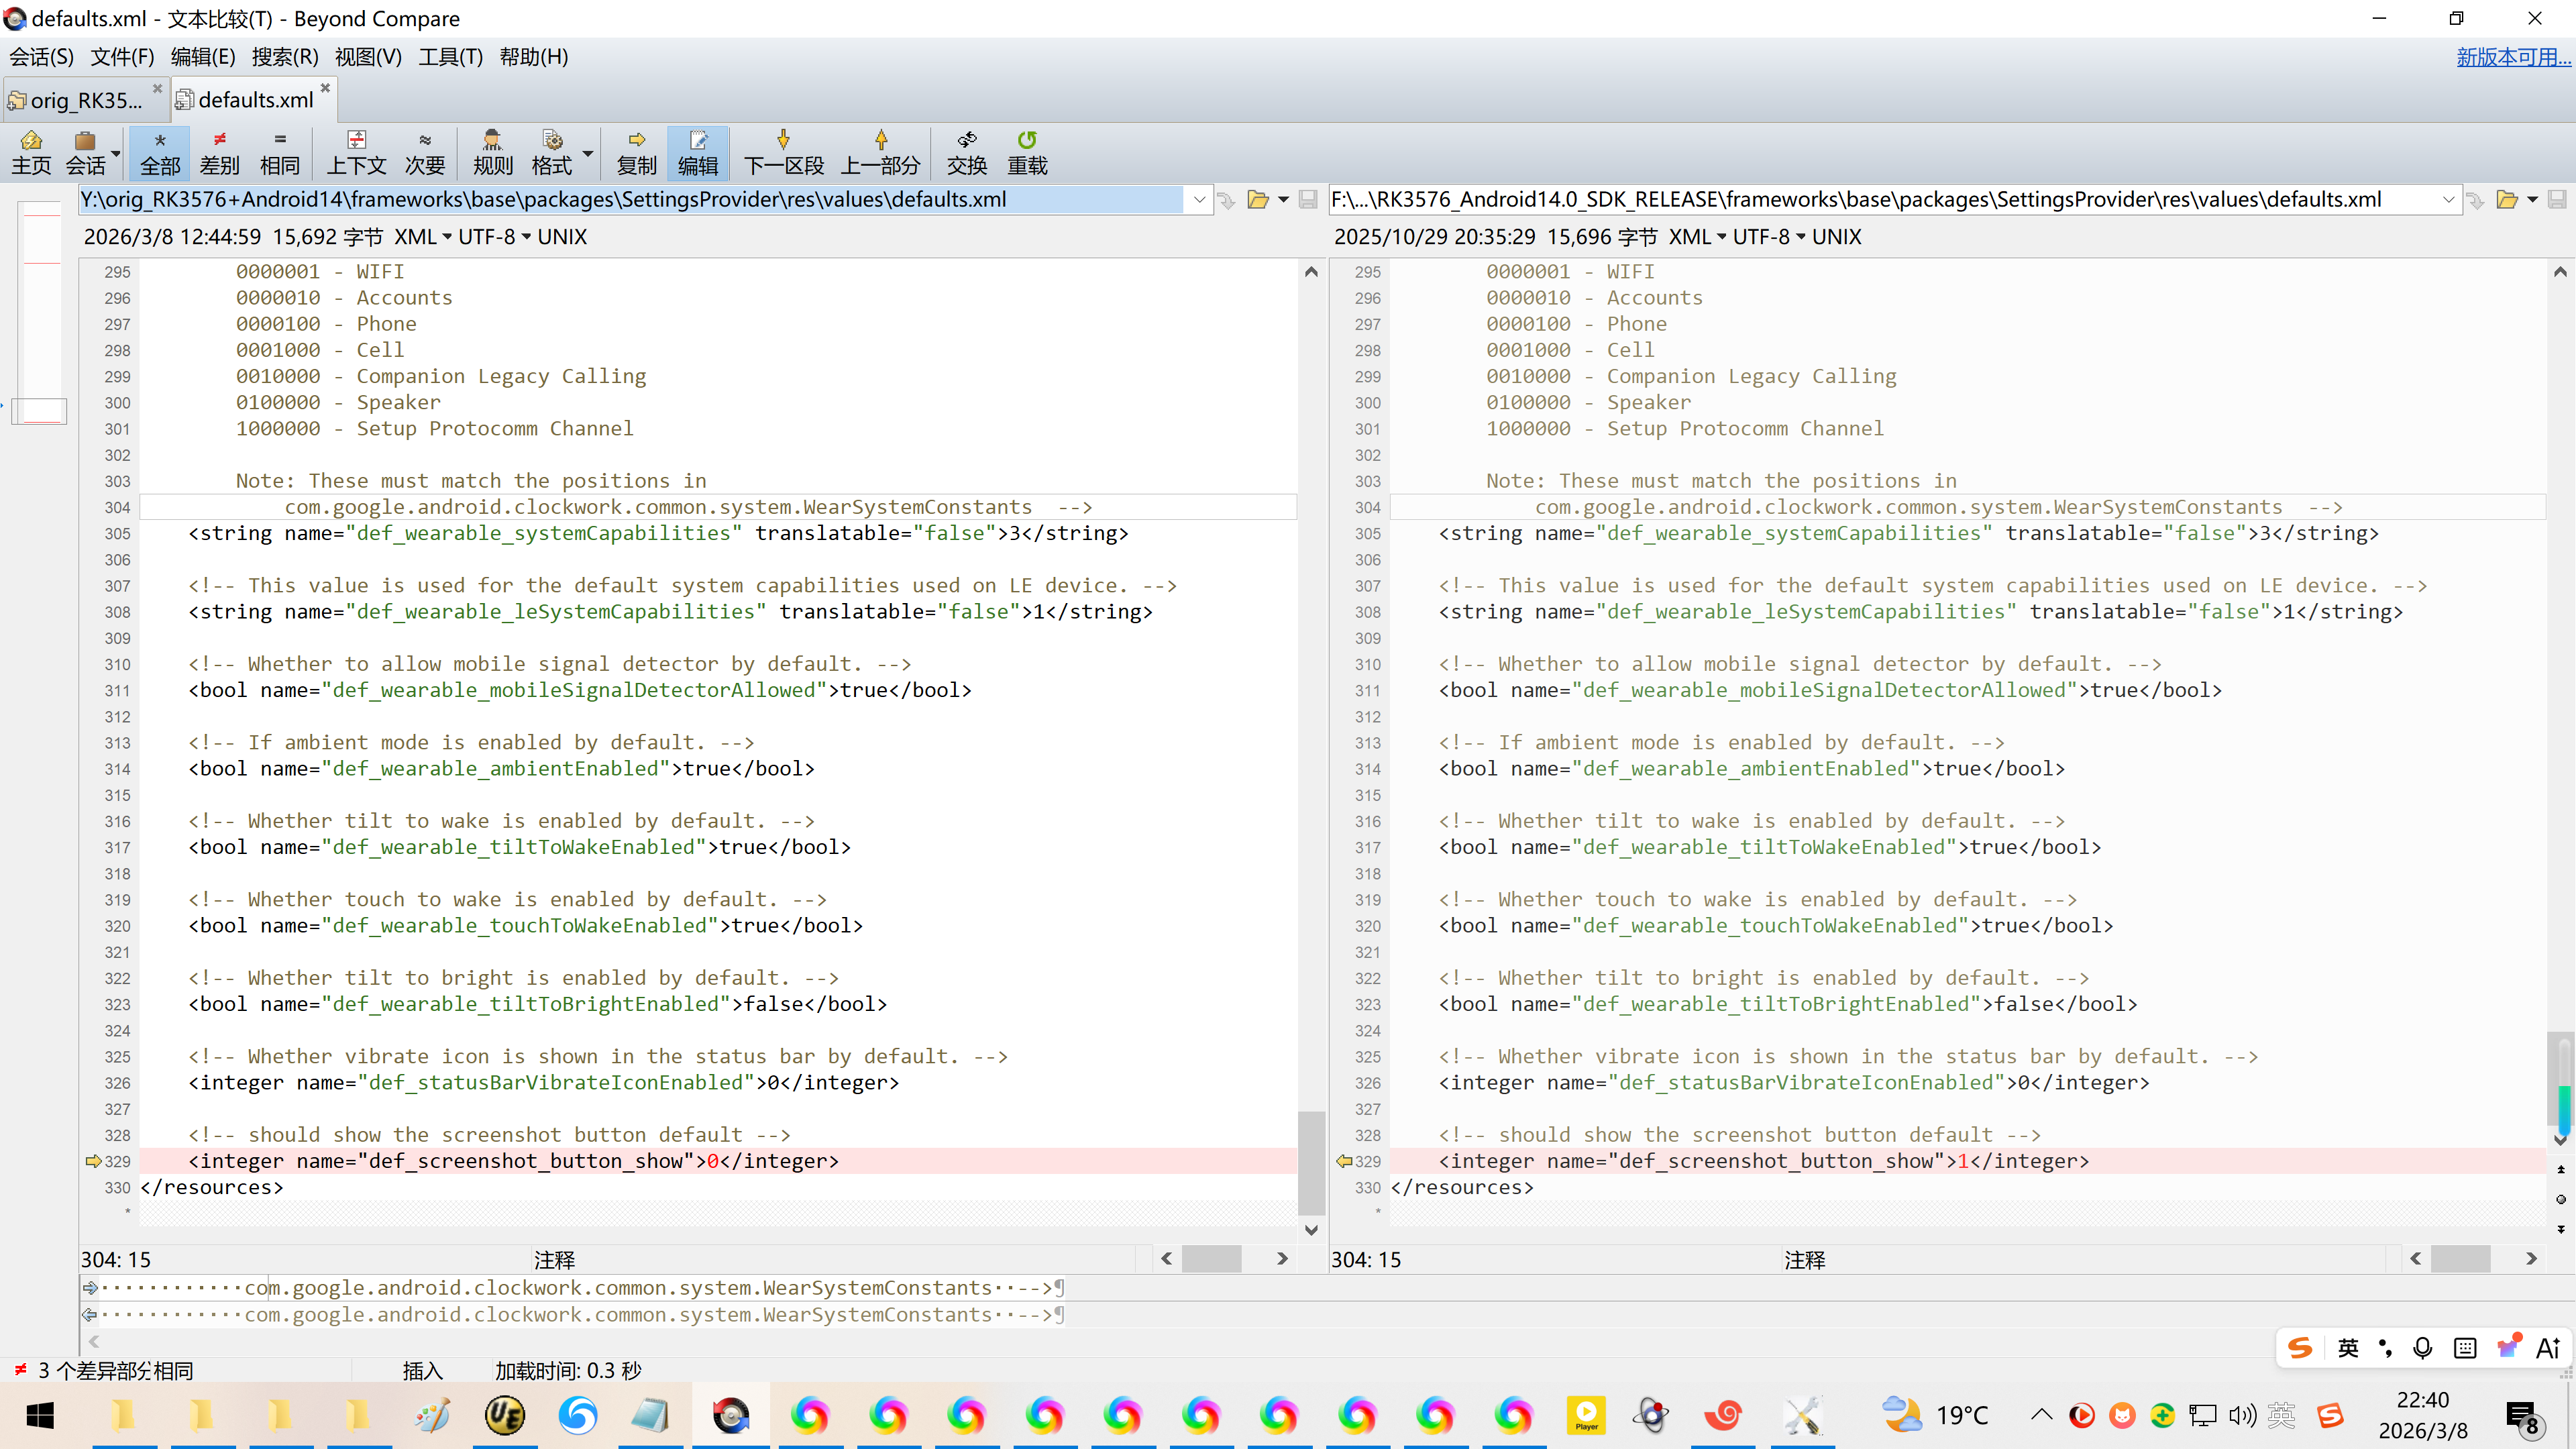Expand left file path dropdown

tap(1199, 200)
